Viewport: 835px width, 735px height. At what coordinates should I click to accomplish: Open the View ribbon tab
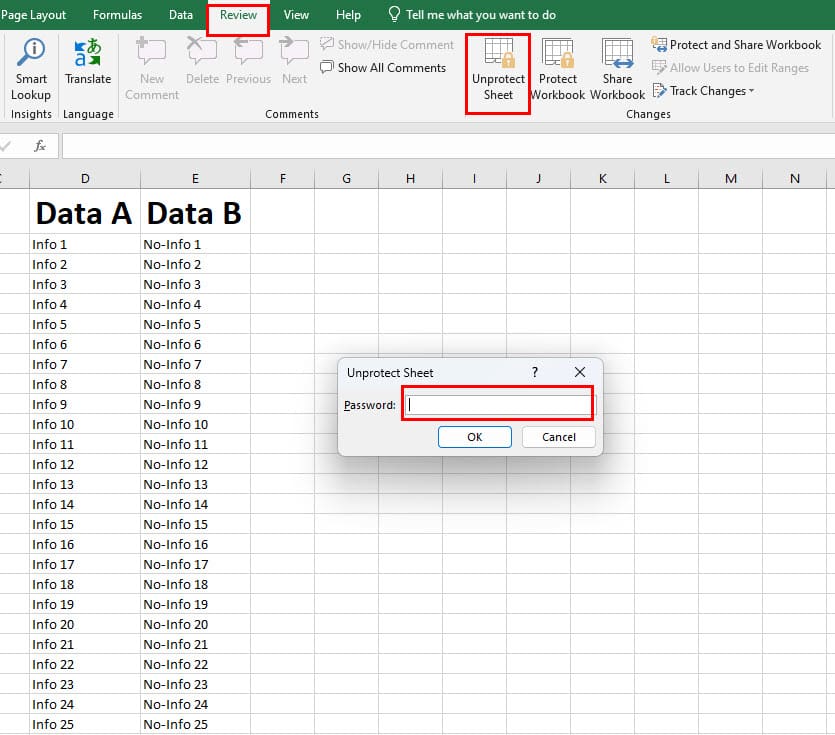click(x=296, y=15)
